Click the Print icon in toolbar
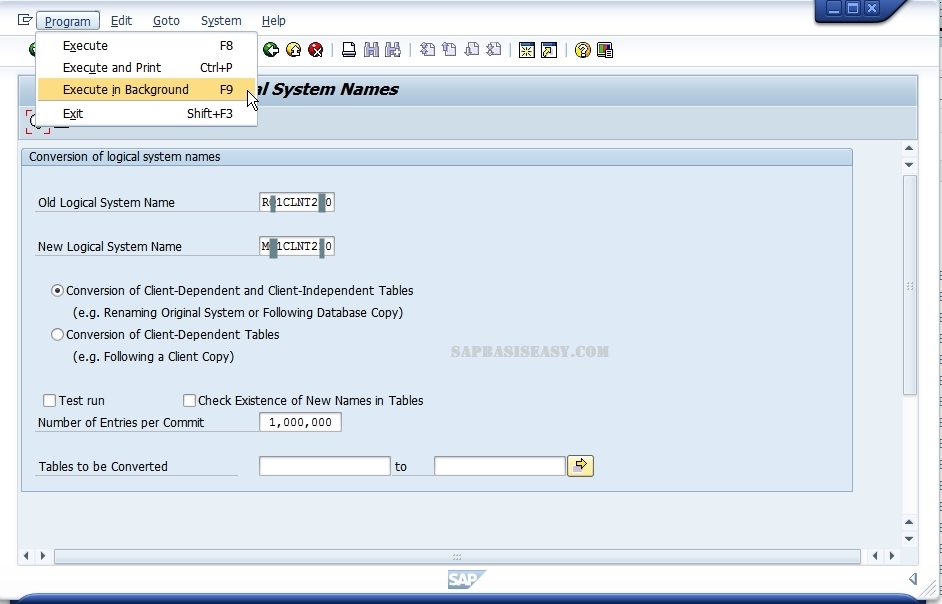This screenshot has height=604, width=942. (349, 50)
